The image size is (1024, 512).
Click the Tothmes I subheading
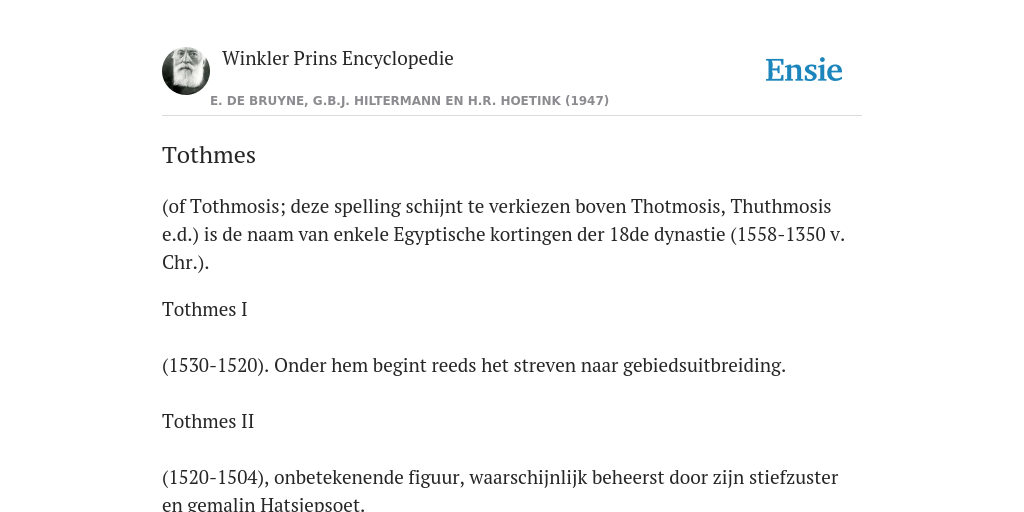point(204,309)
